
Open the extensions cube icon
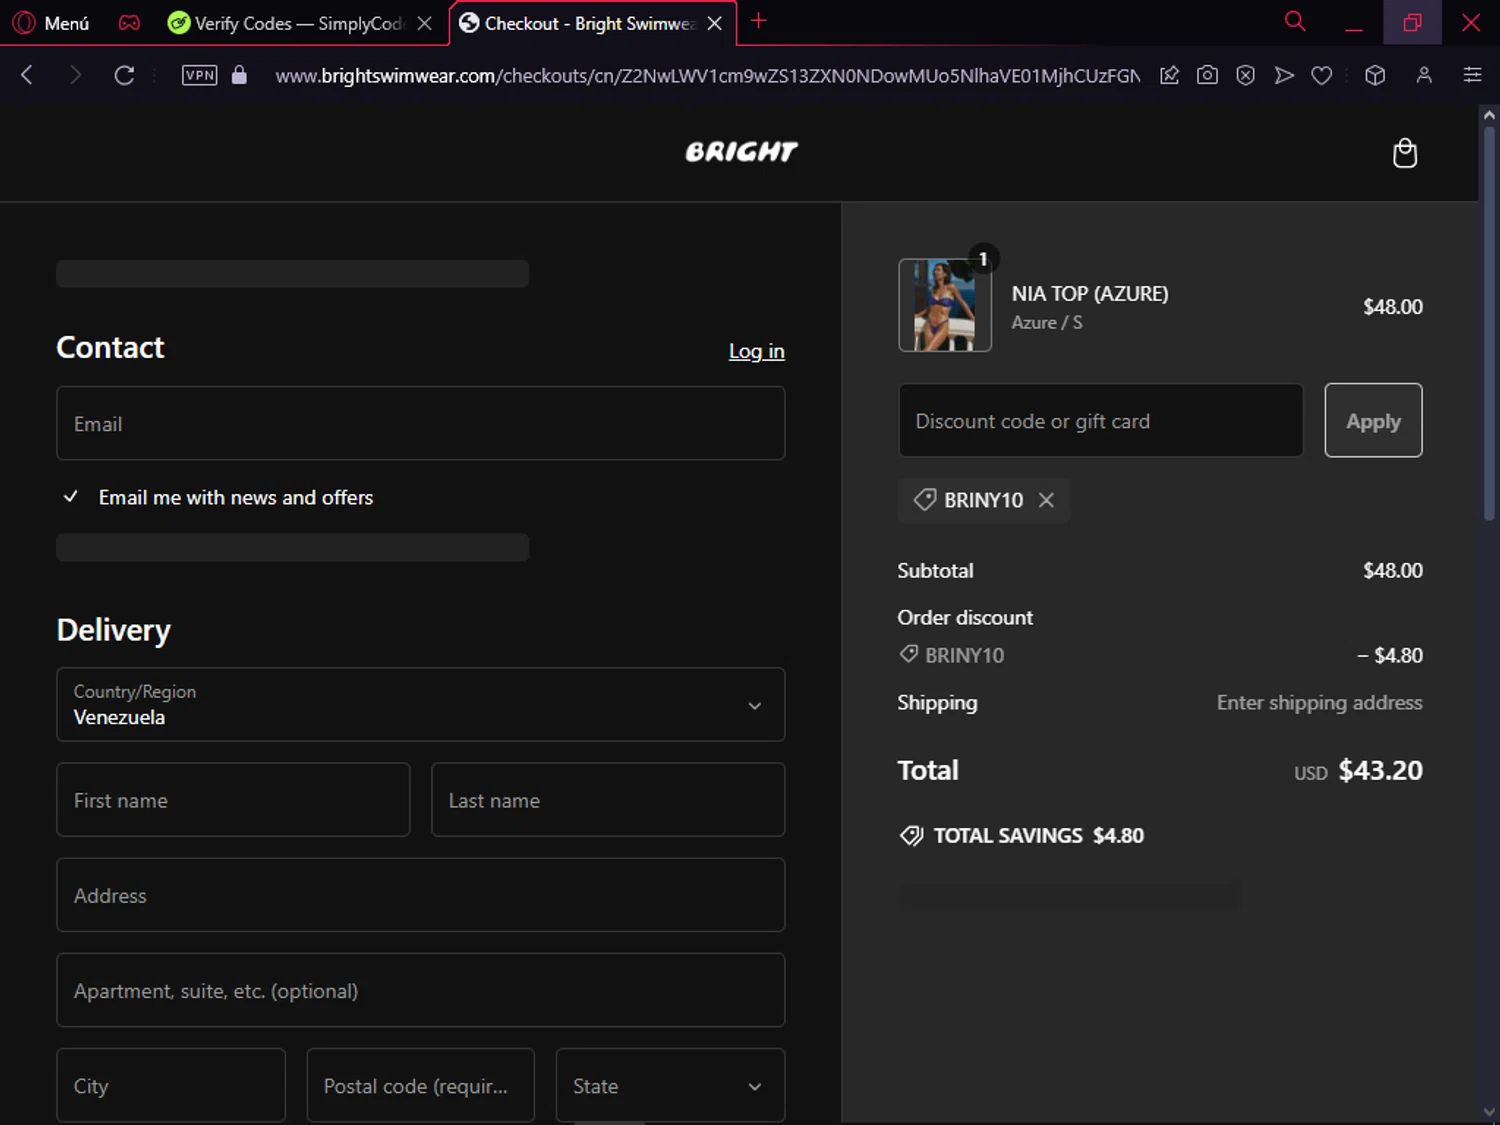coord(1375,75)
